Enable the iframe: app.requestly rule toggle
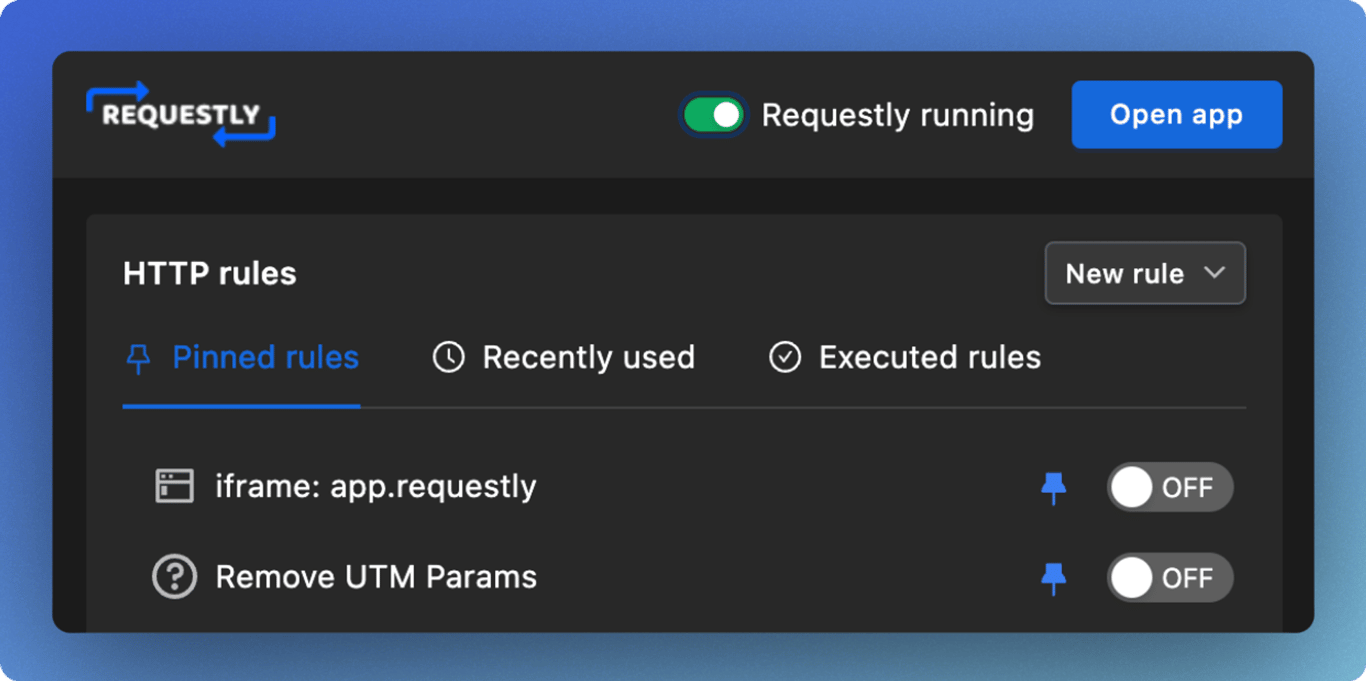This screenshot has height=681, width=1366. (1169, 488)
